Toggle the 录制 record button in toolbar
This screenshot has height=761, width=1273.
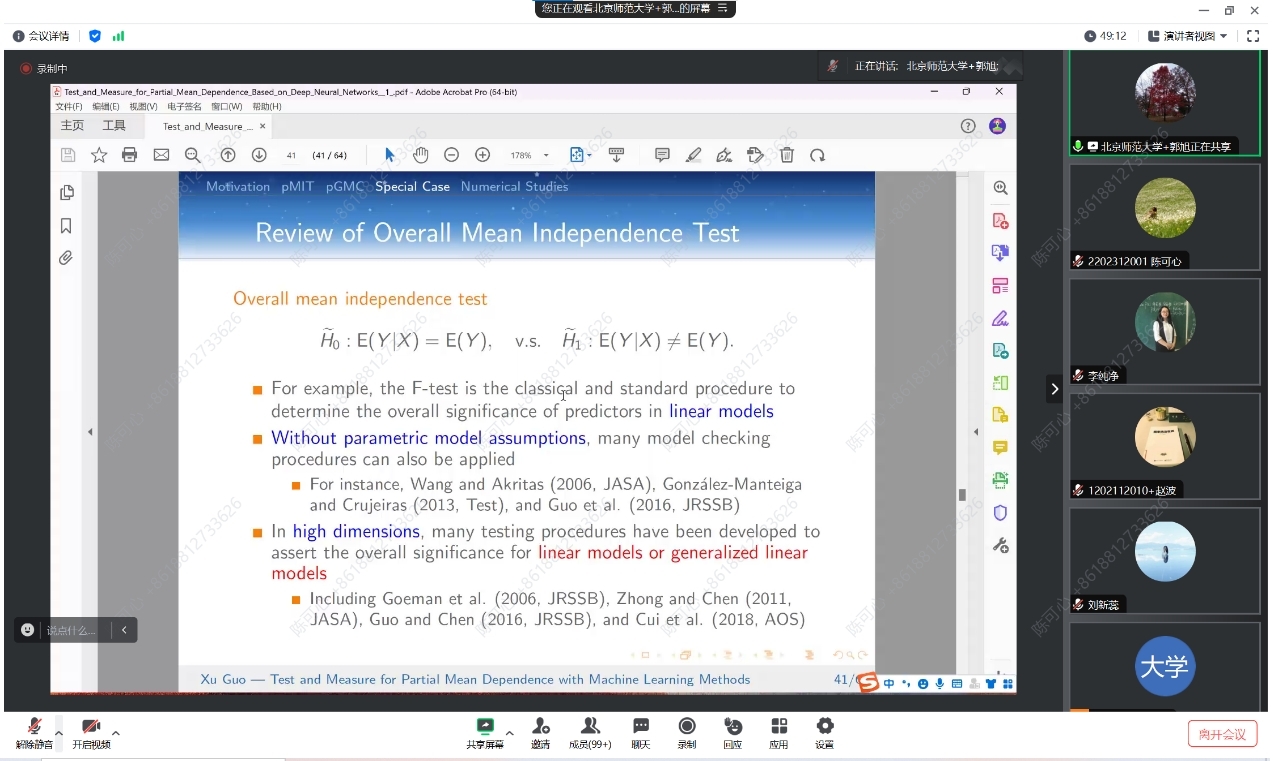[x=687, y=731]
